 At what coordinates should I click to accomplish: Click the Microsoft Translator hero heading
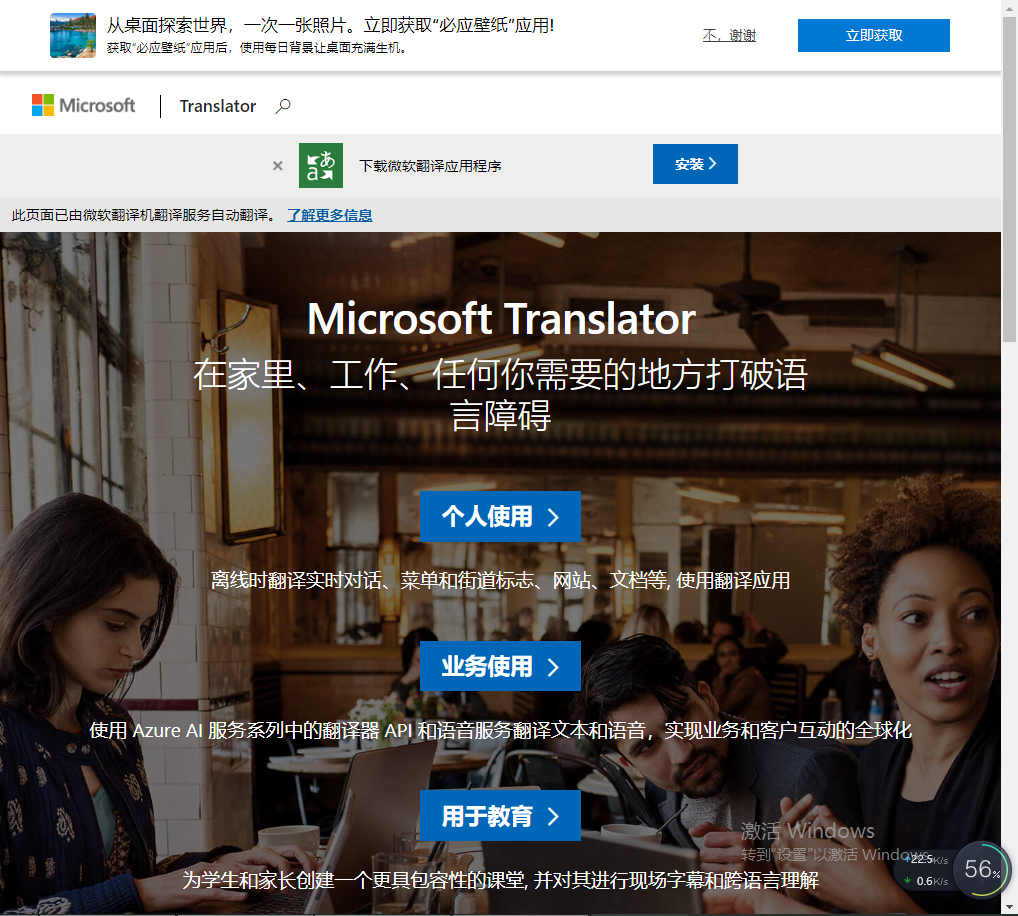pyautogui.click(x=501, y=319)
